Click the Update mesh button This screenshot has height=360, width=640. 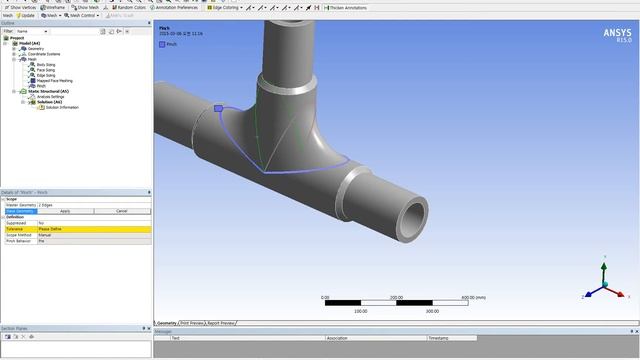point(25,16)
